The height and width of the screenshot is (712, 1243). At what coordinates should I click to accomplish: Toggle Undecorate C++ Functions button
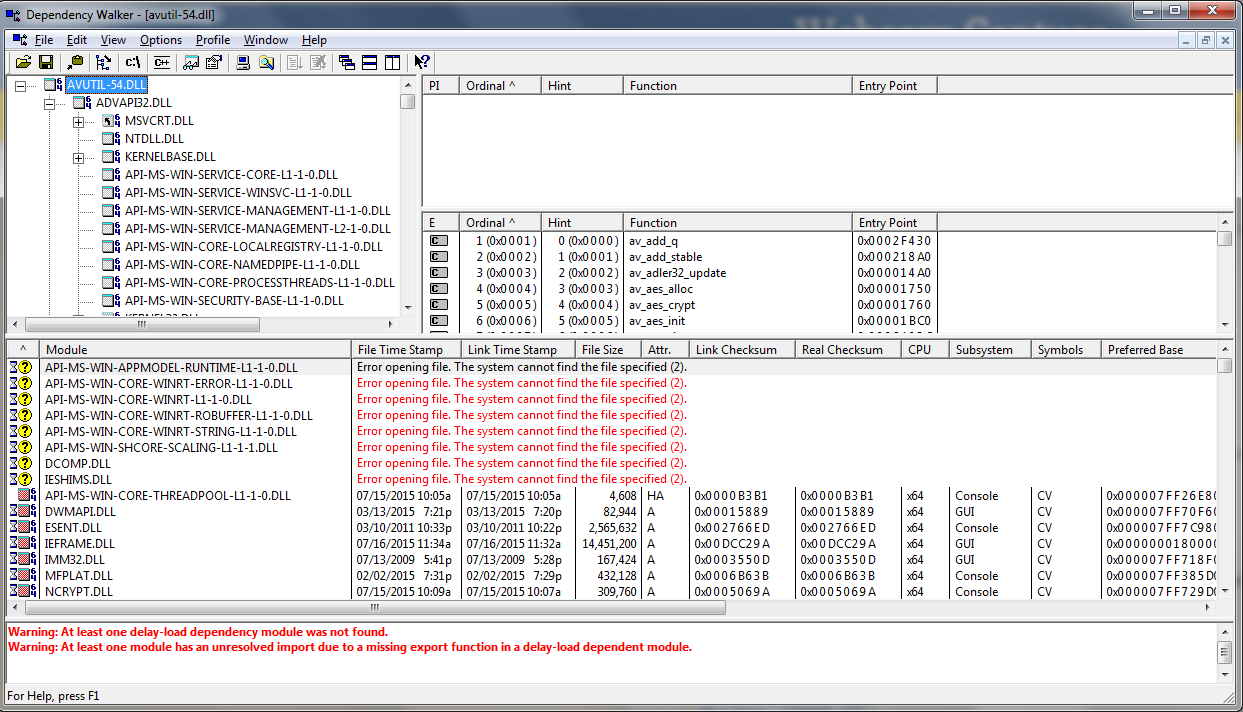161,62
